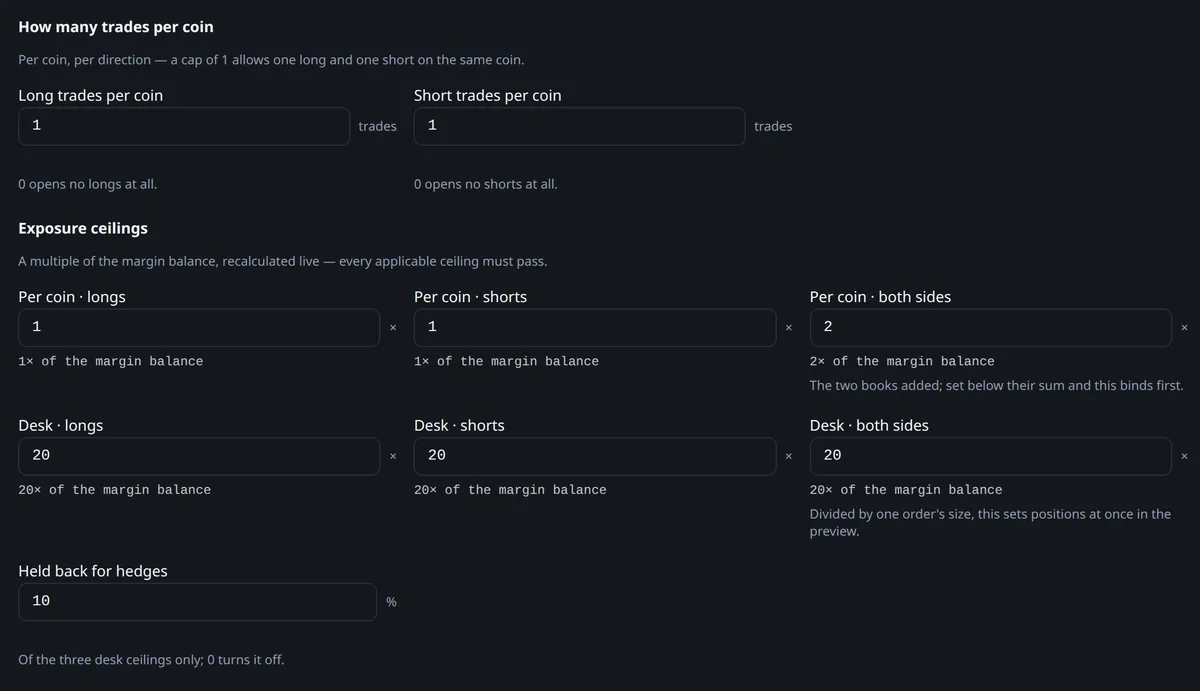Click 'trades' unit after Long trades input

377,126
